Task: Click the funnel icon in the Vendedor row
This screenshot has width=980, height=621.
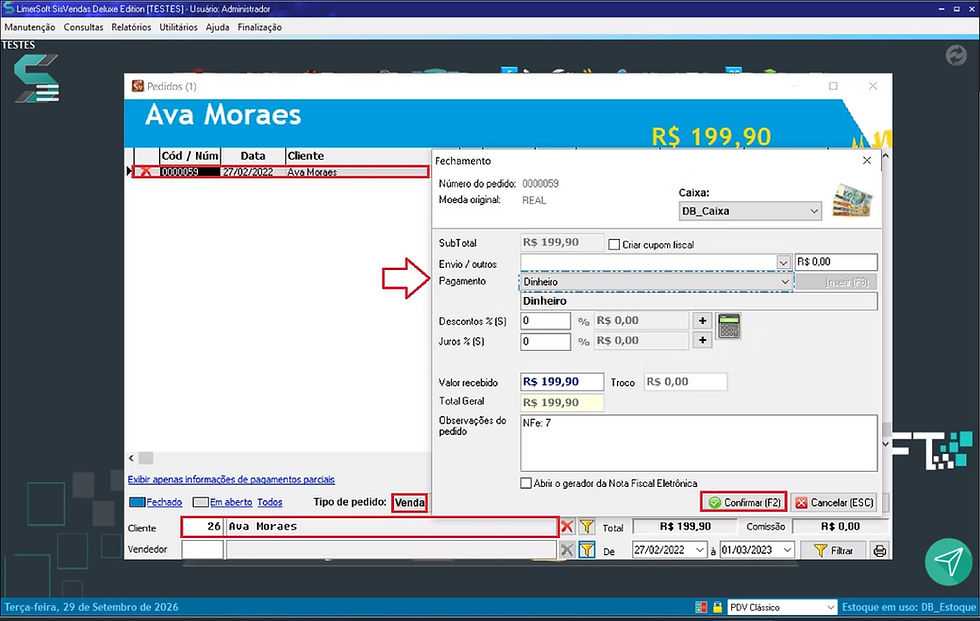Action: (x=586, y=550)
